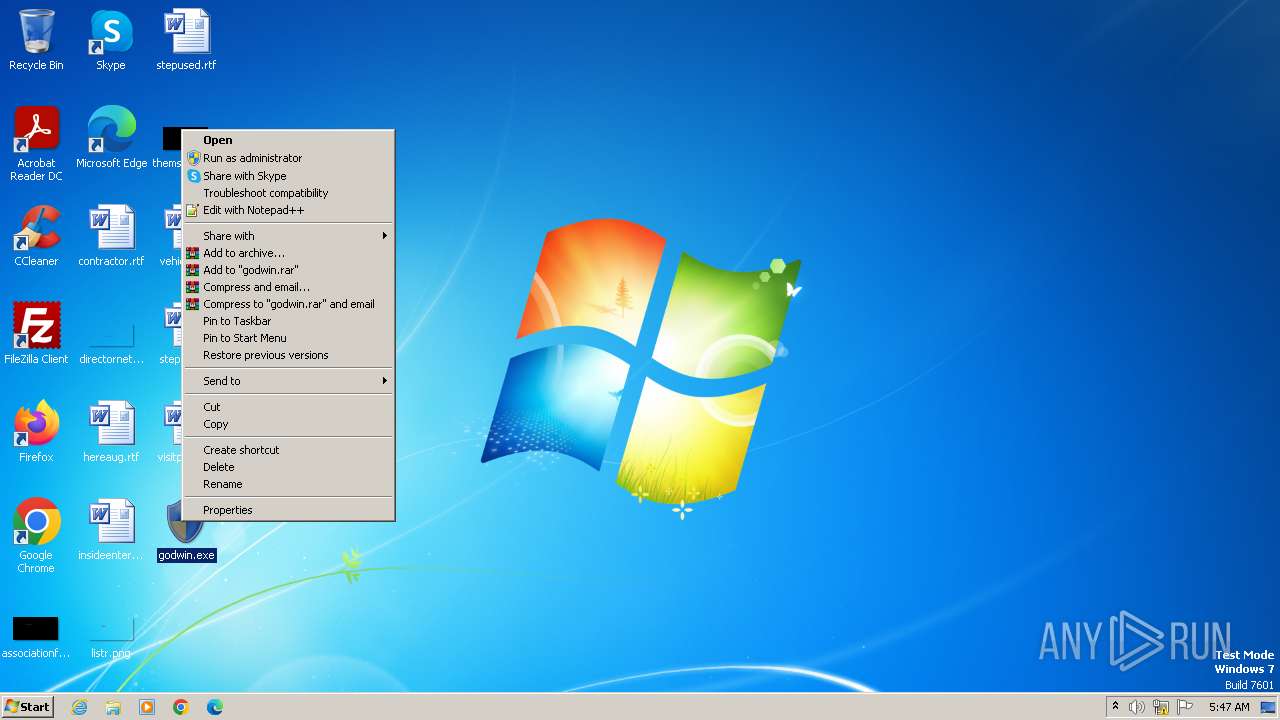Select the godwin.exe shield icon

tap(185, 522)
